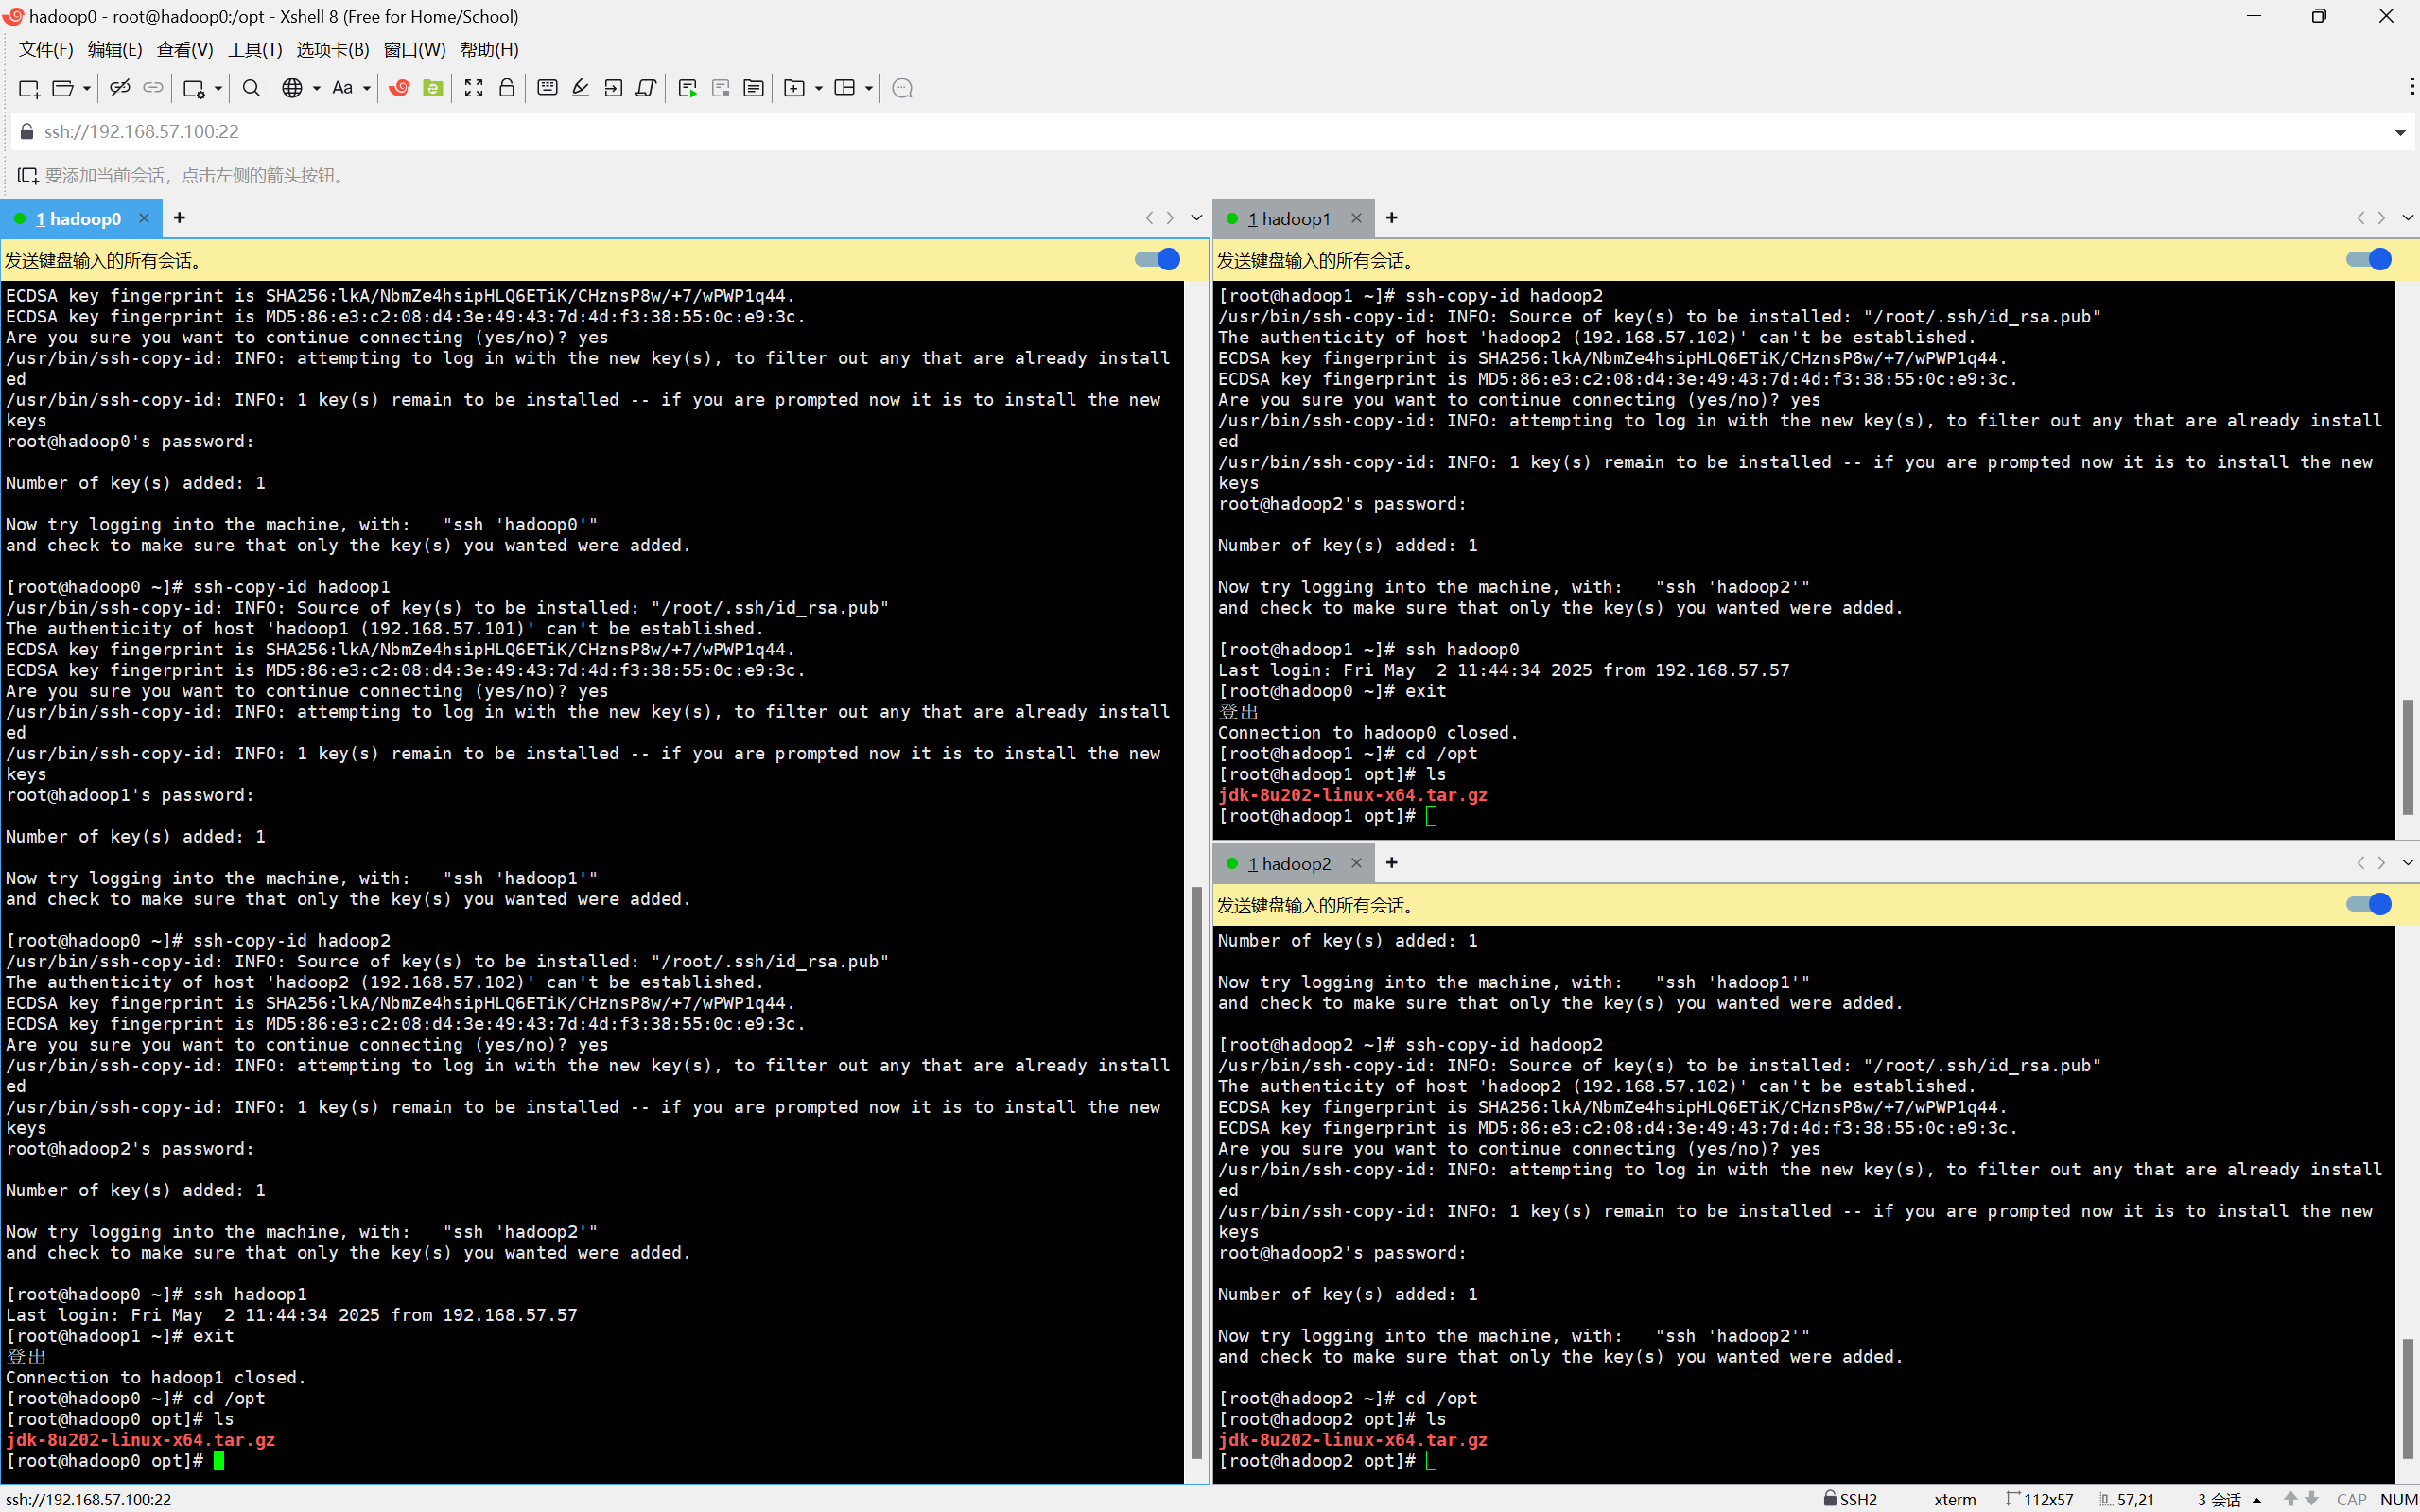Add a new tab next to hadoop0
Screen dimensions: 2420x1512
click(180, 218)
